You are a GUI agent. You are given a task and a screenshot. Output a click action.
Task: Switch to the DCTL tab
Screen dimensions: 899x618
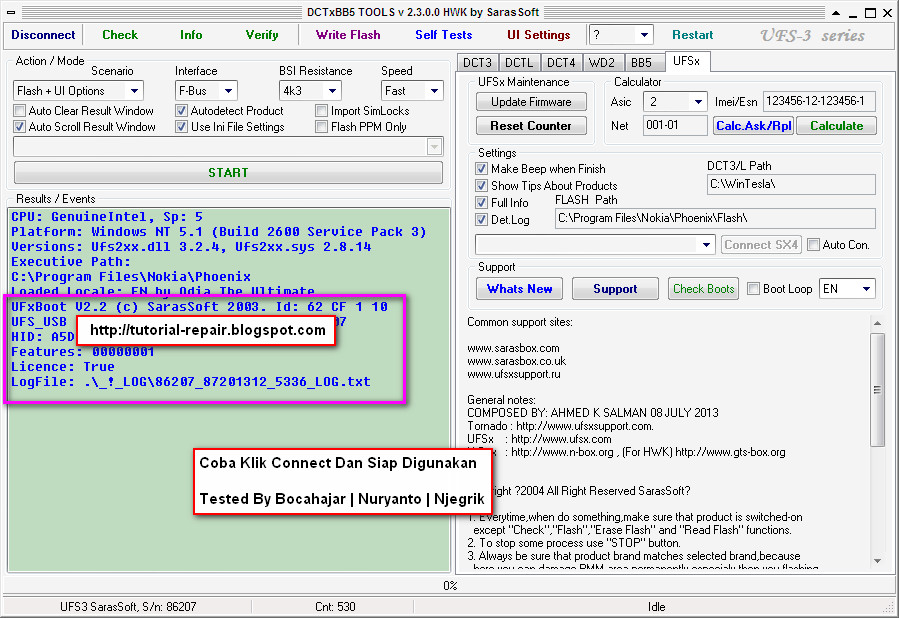519,62
